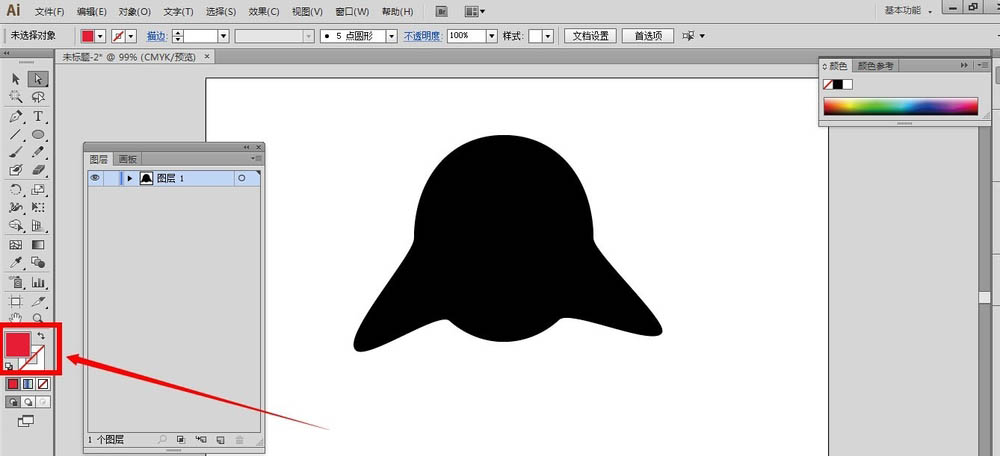Open the 5 点圆形 brush dropdown
The image size is (1000, 456).
pyautogui.click(x=391, y=36)
